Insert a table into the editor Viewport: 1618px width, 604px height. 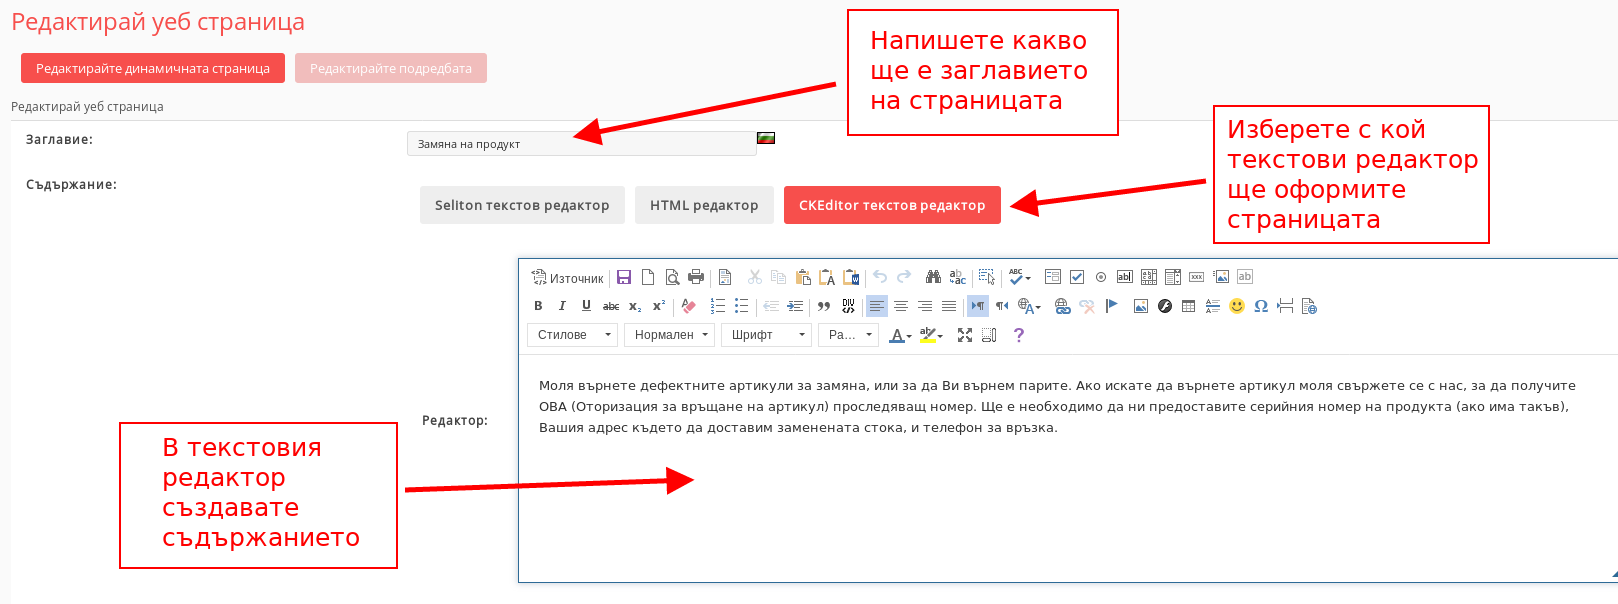pos(1188,306)
